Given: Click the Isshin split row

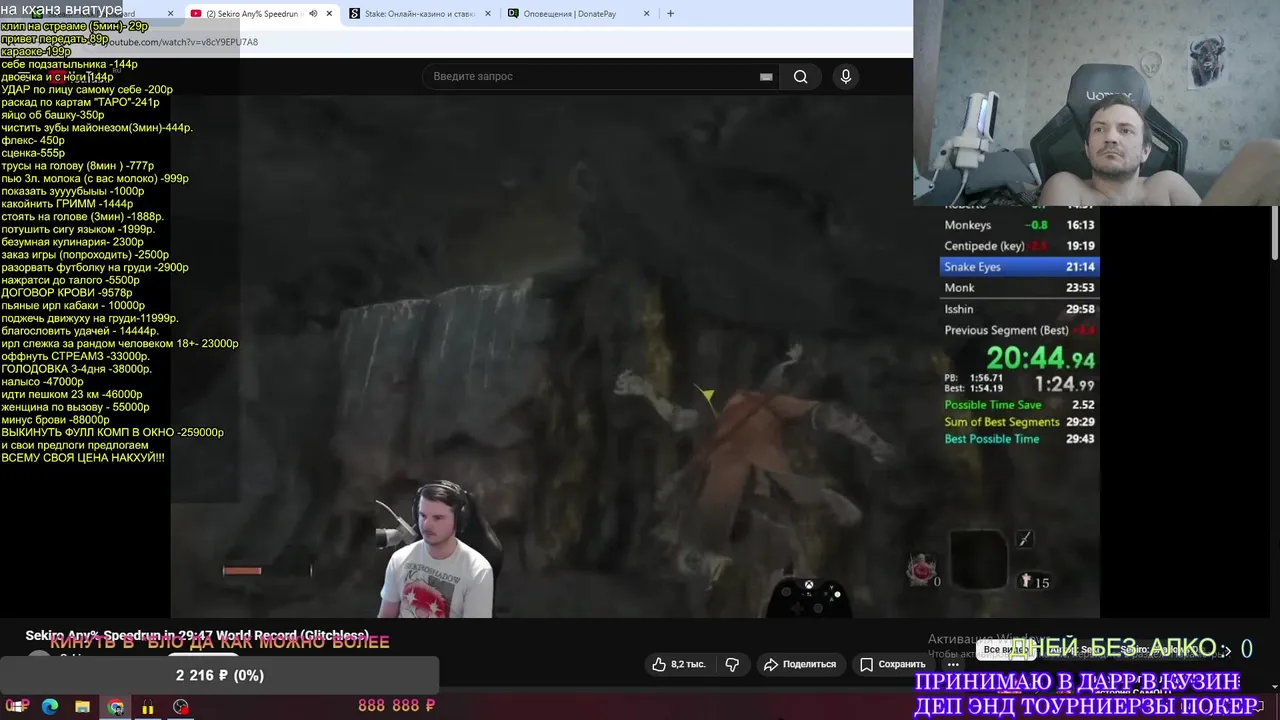Looking at the screenshot, I should tap(1019, 309).
